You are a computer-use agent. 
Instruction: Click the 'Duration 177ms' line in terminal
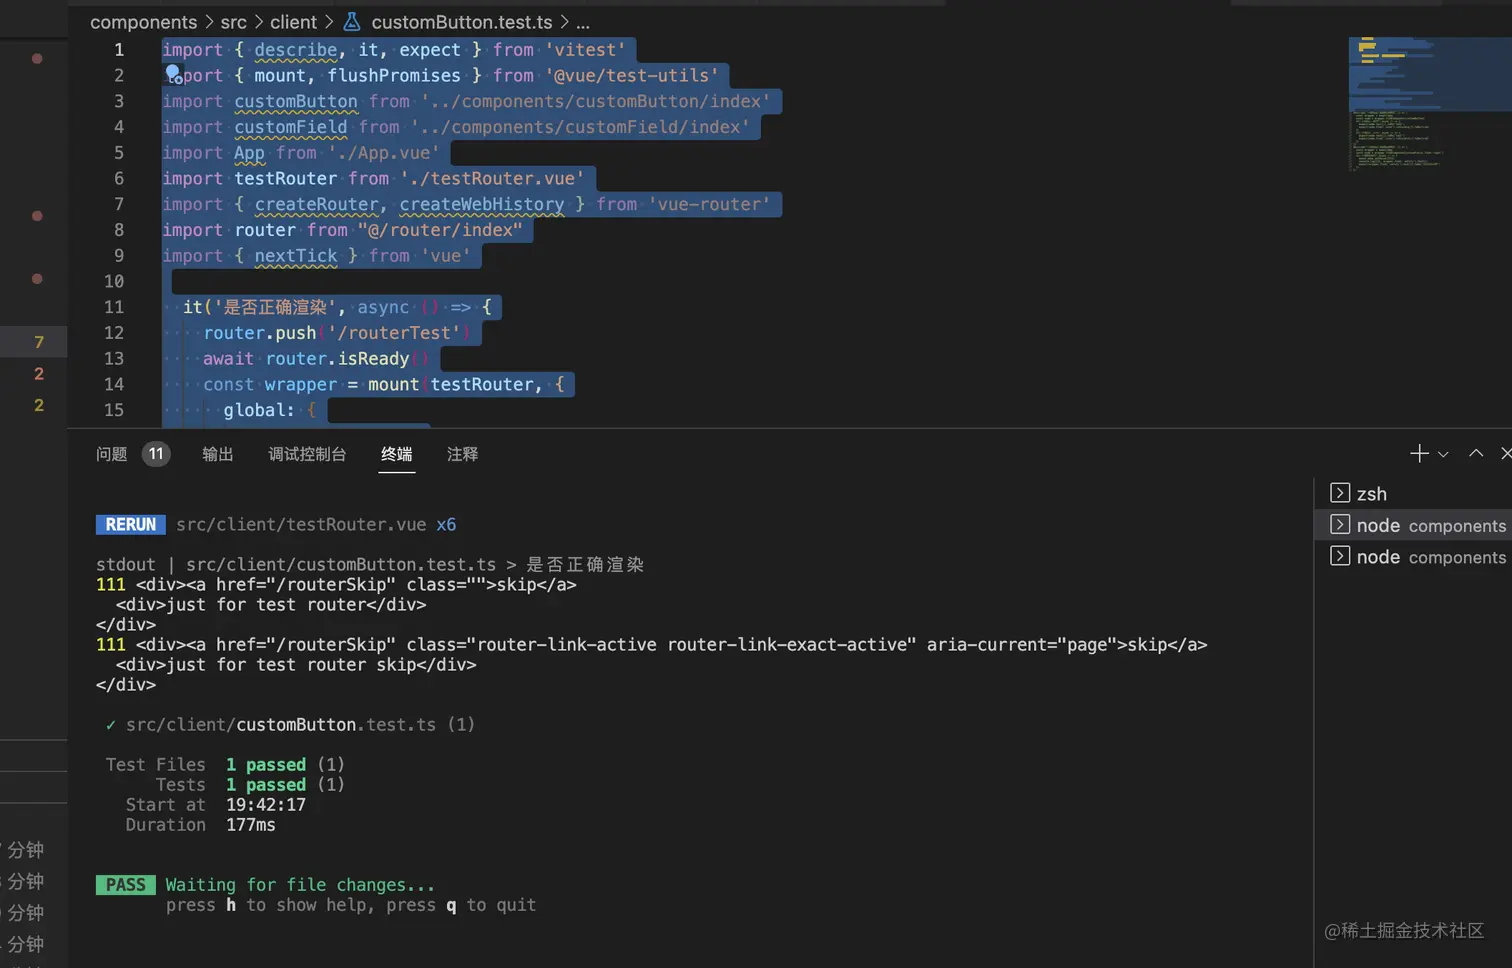pos(200,825)
